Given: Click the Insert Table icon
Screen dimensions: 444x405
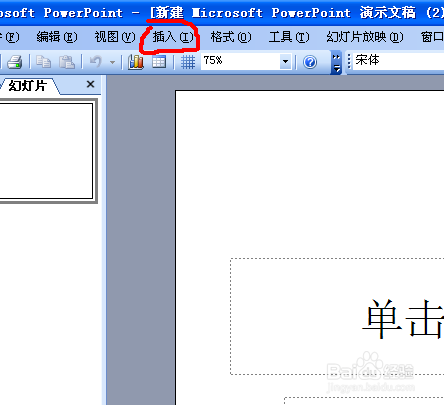Looking at the screenshot, I should pyautogui.click(x=159, y=62).
